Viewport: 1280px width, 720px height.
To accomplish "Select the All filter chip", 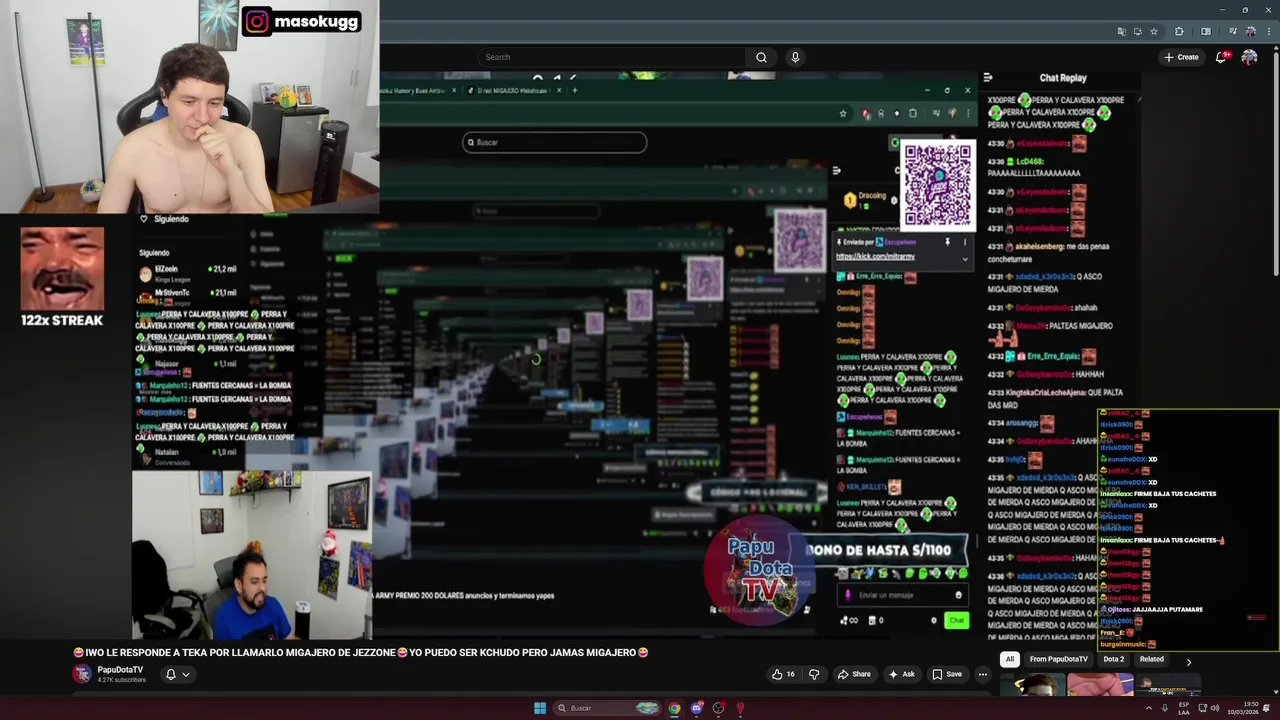I will click(x=1010, y=659).
